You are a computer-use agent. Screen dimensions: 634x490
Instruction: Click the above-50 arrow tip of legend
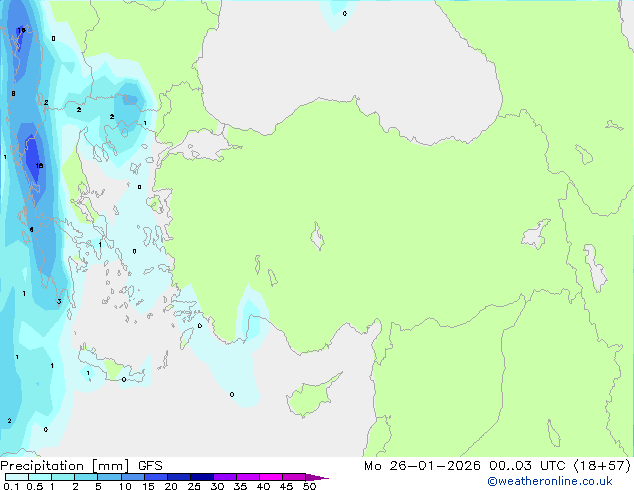click(317, 477)
